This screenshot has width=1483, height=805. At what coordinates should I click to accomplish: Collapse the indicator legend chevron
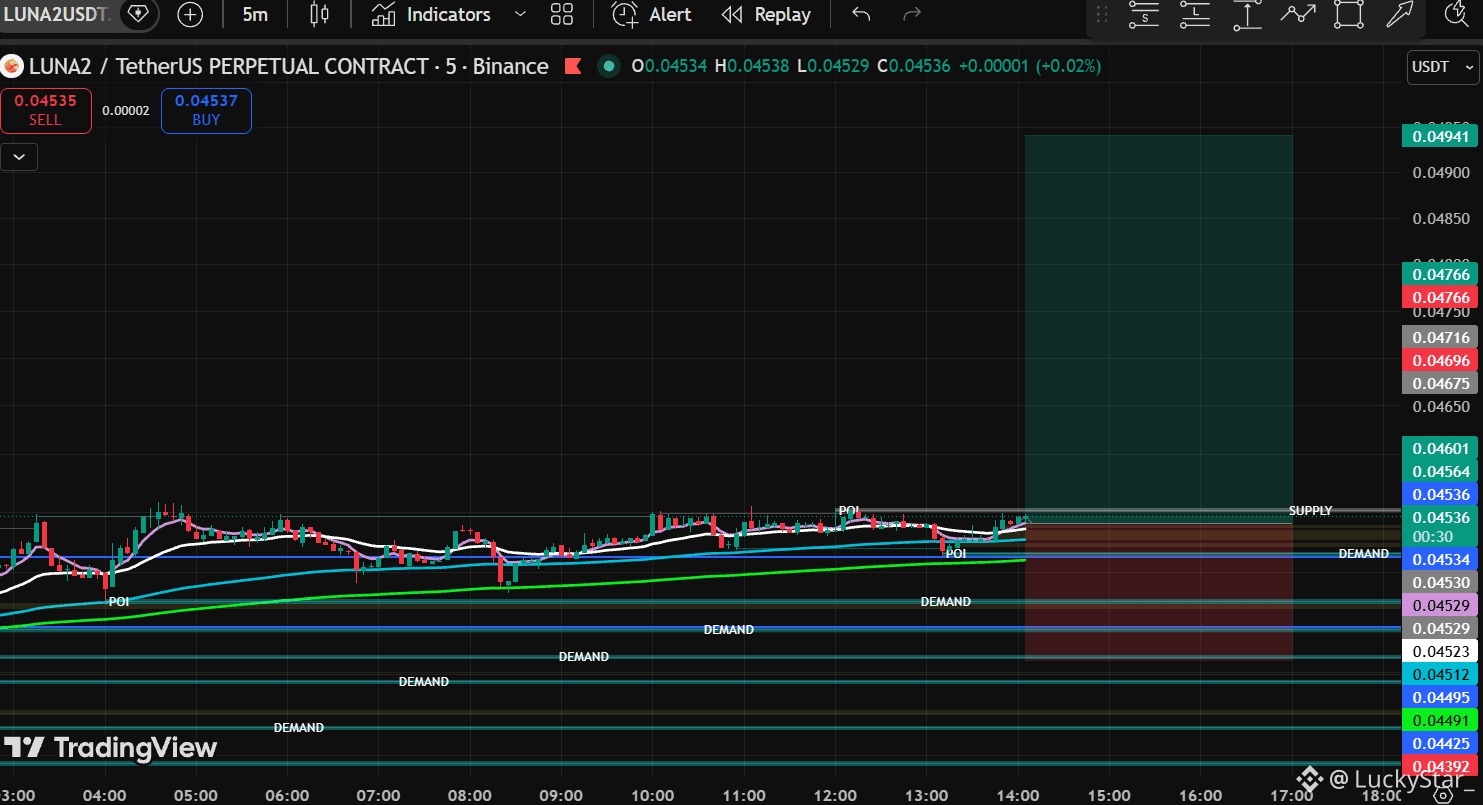[x=19, y=157]
